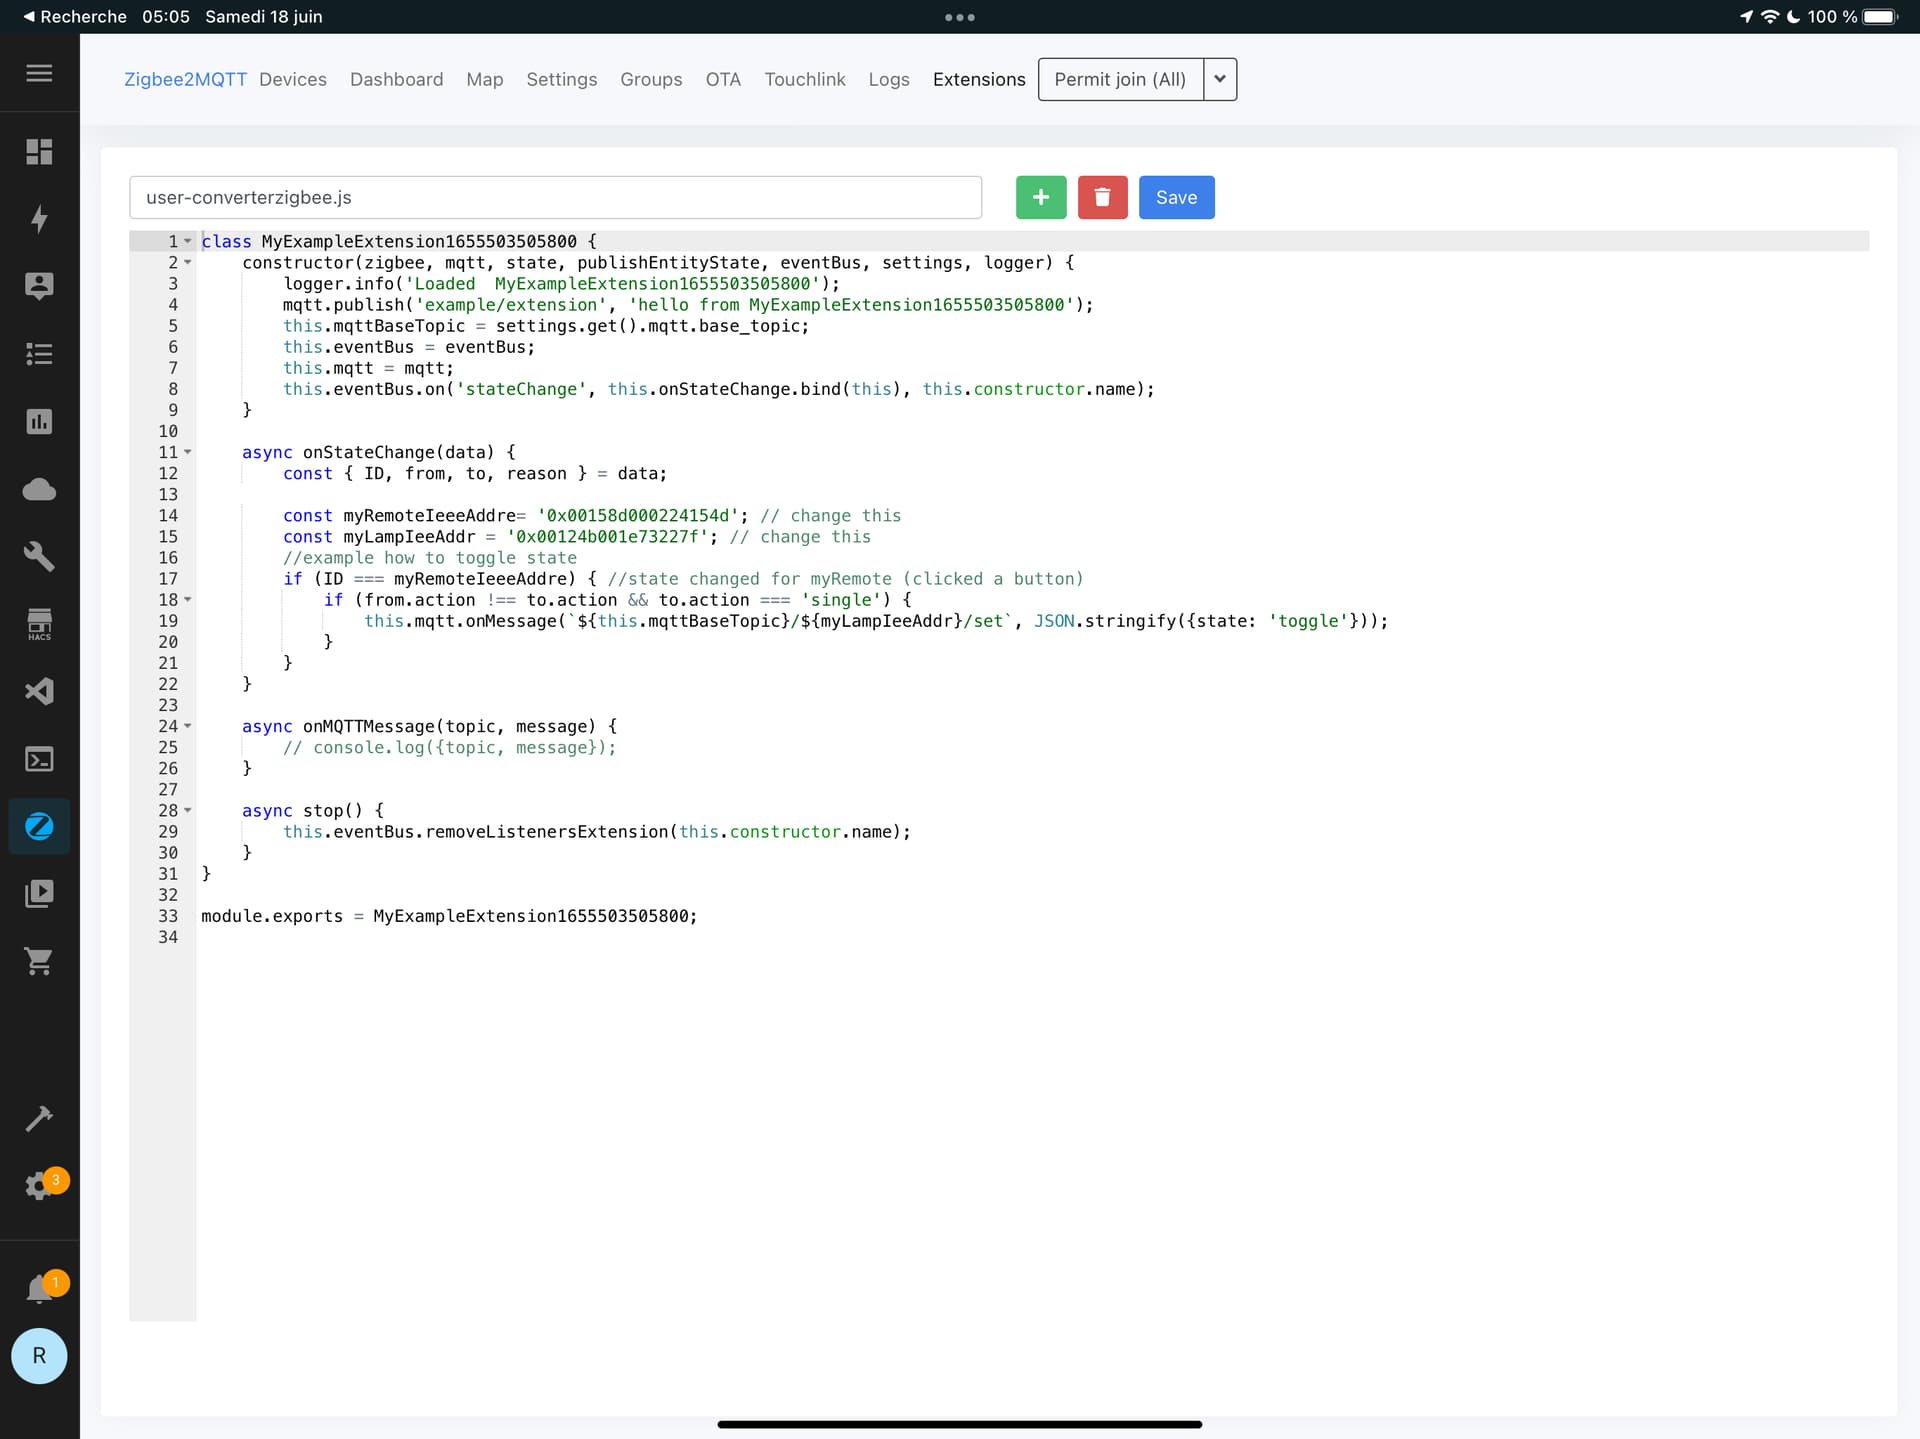This screenshot has width=1920, height=1439.
Task: Open the Settings gear with badge
Action: (x=40, y=1185)
